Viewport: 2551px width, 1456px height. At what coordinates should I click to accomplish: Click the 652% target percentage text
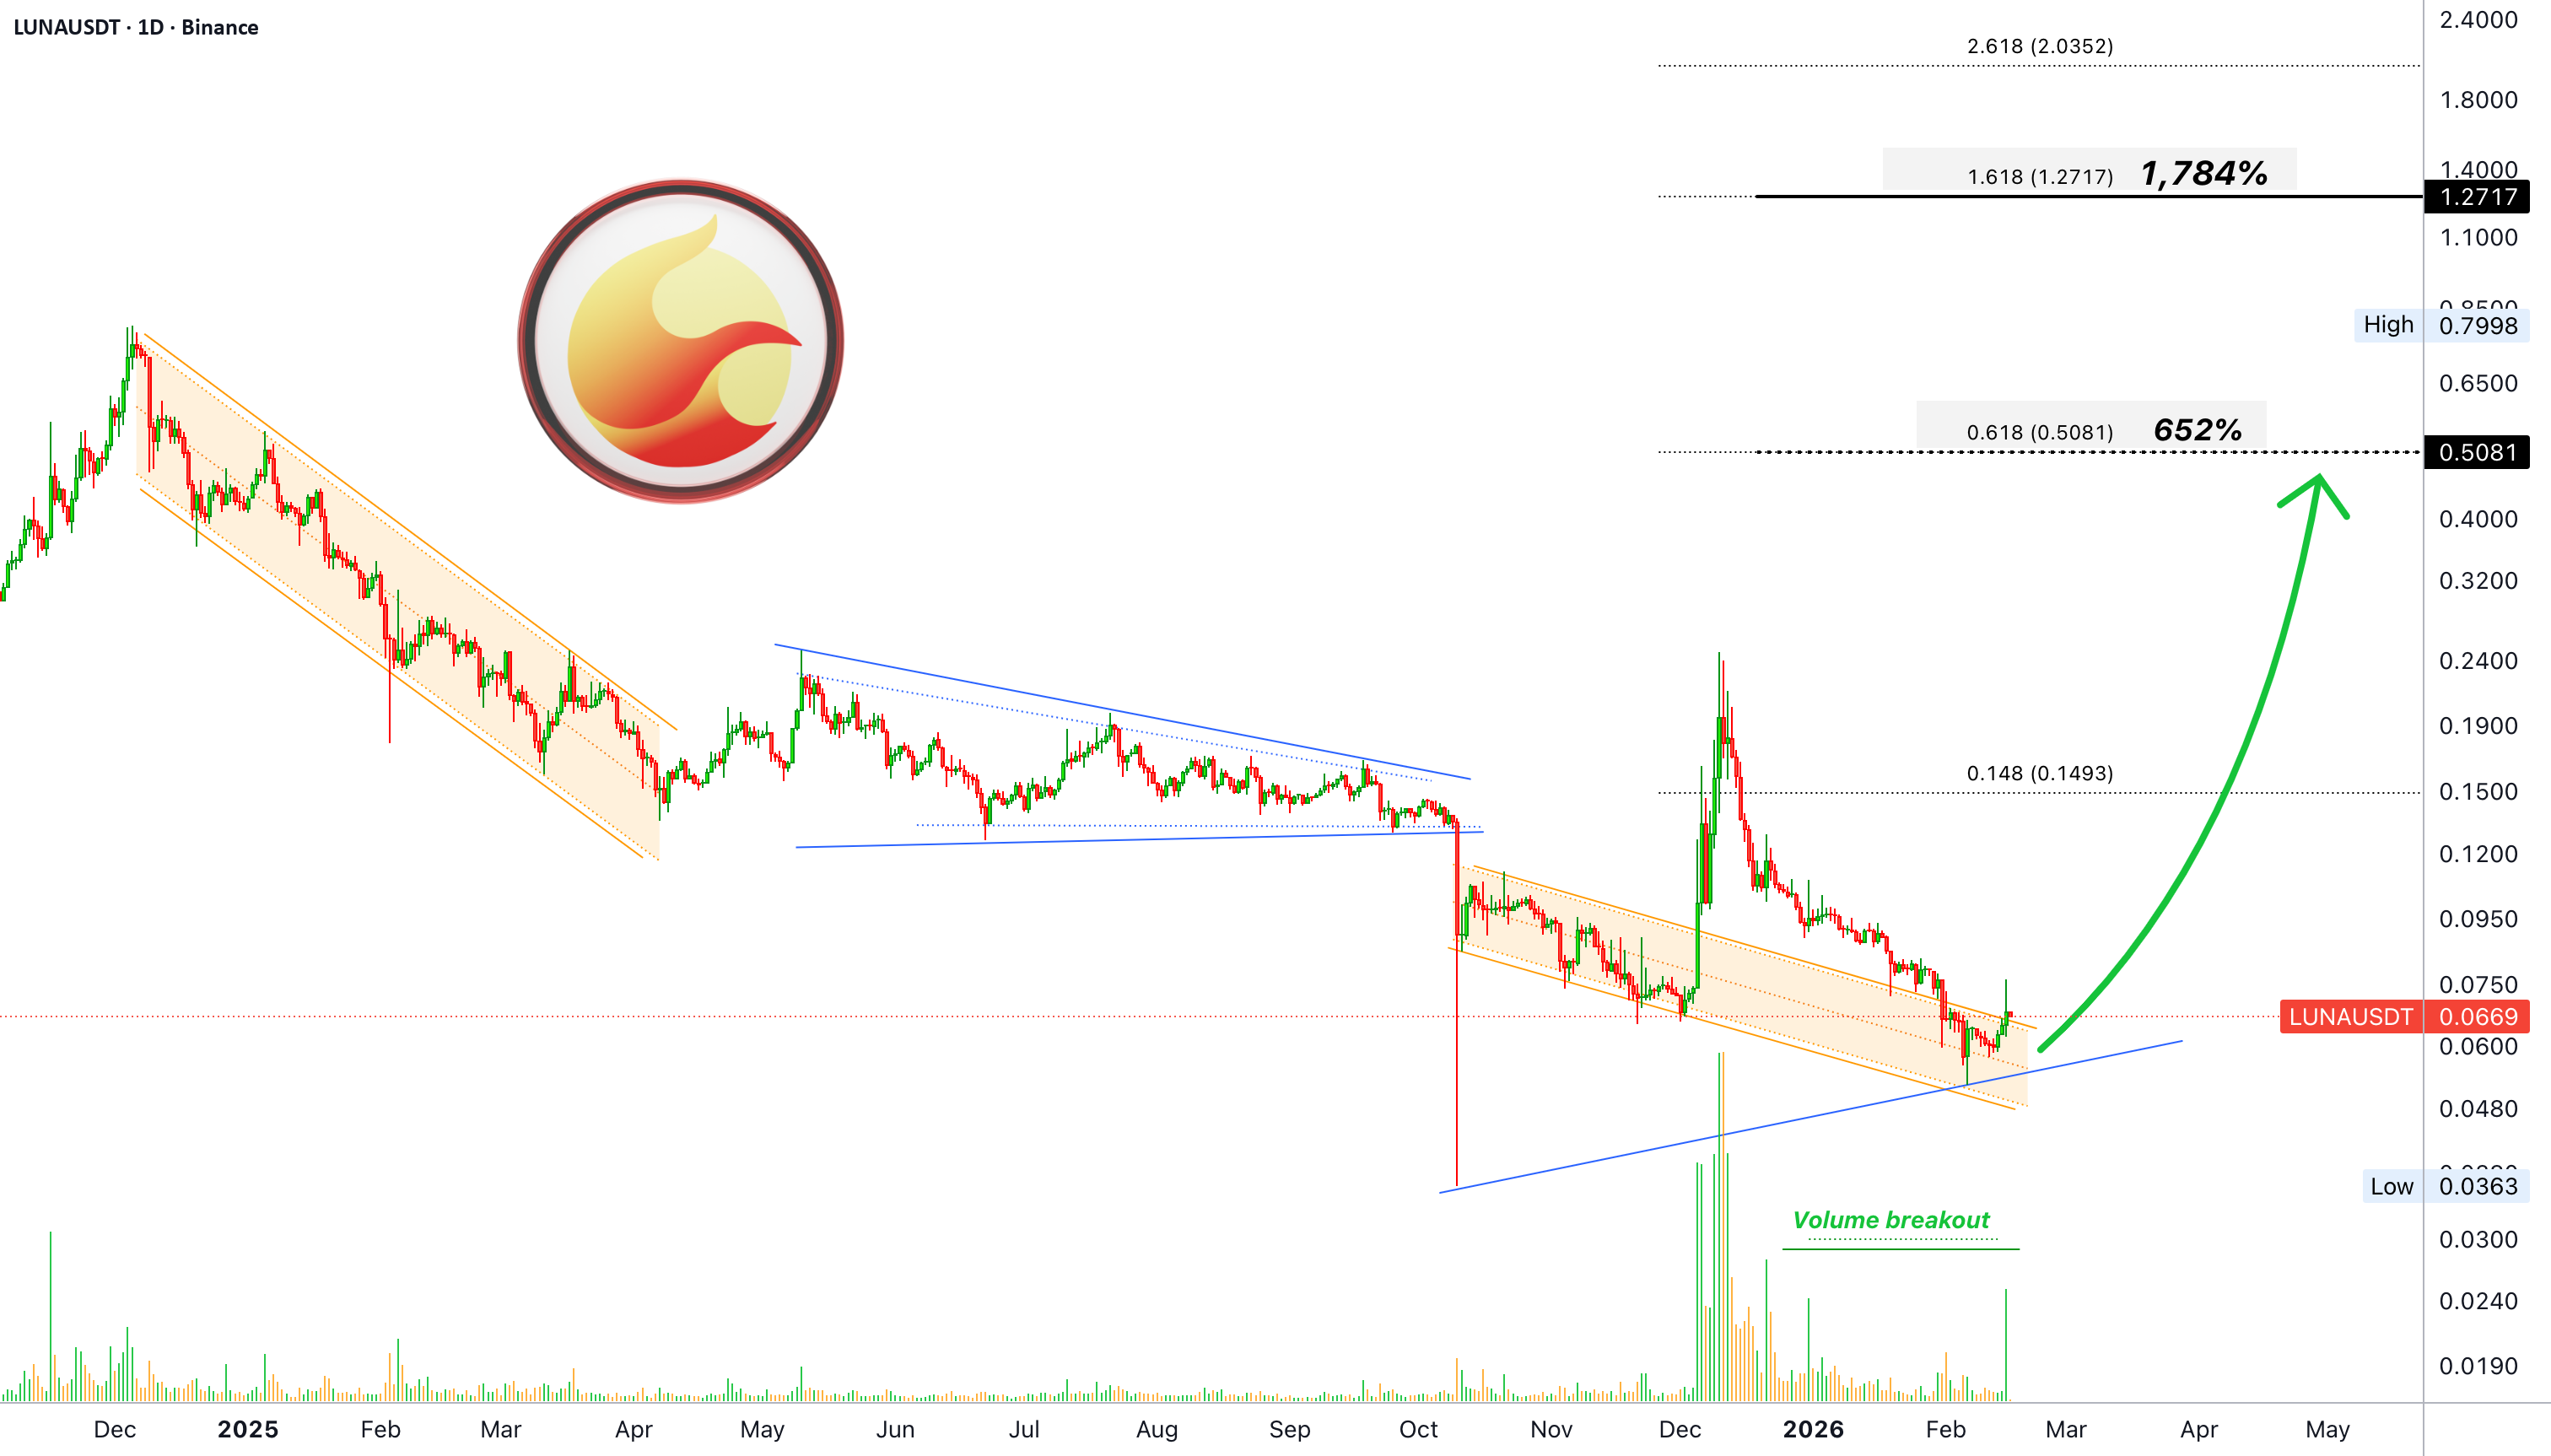[x=2197, y=430]
